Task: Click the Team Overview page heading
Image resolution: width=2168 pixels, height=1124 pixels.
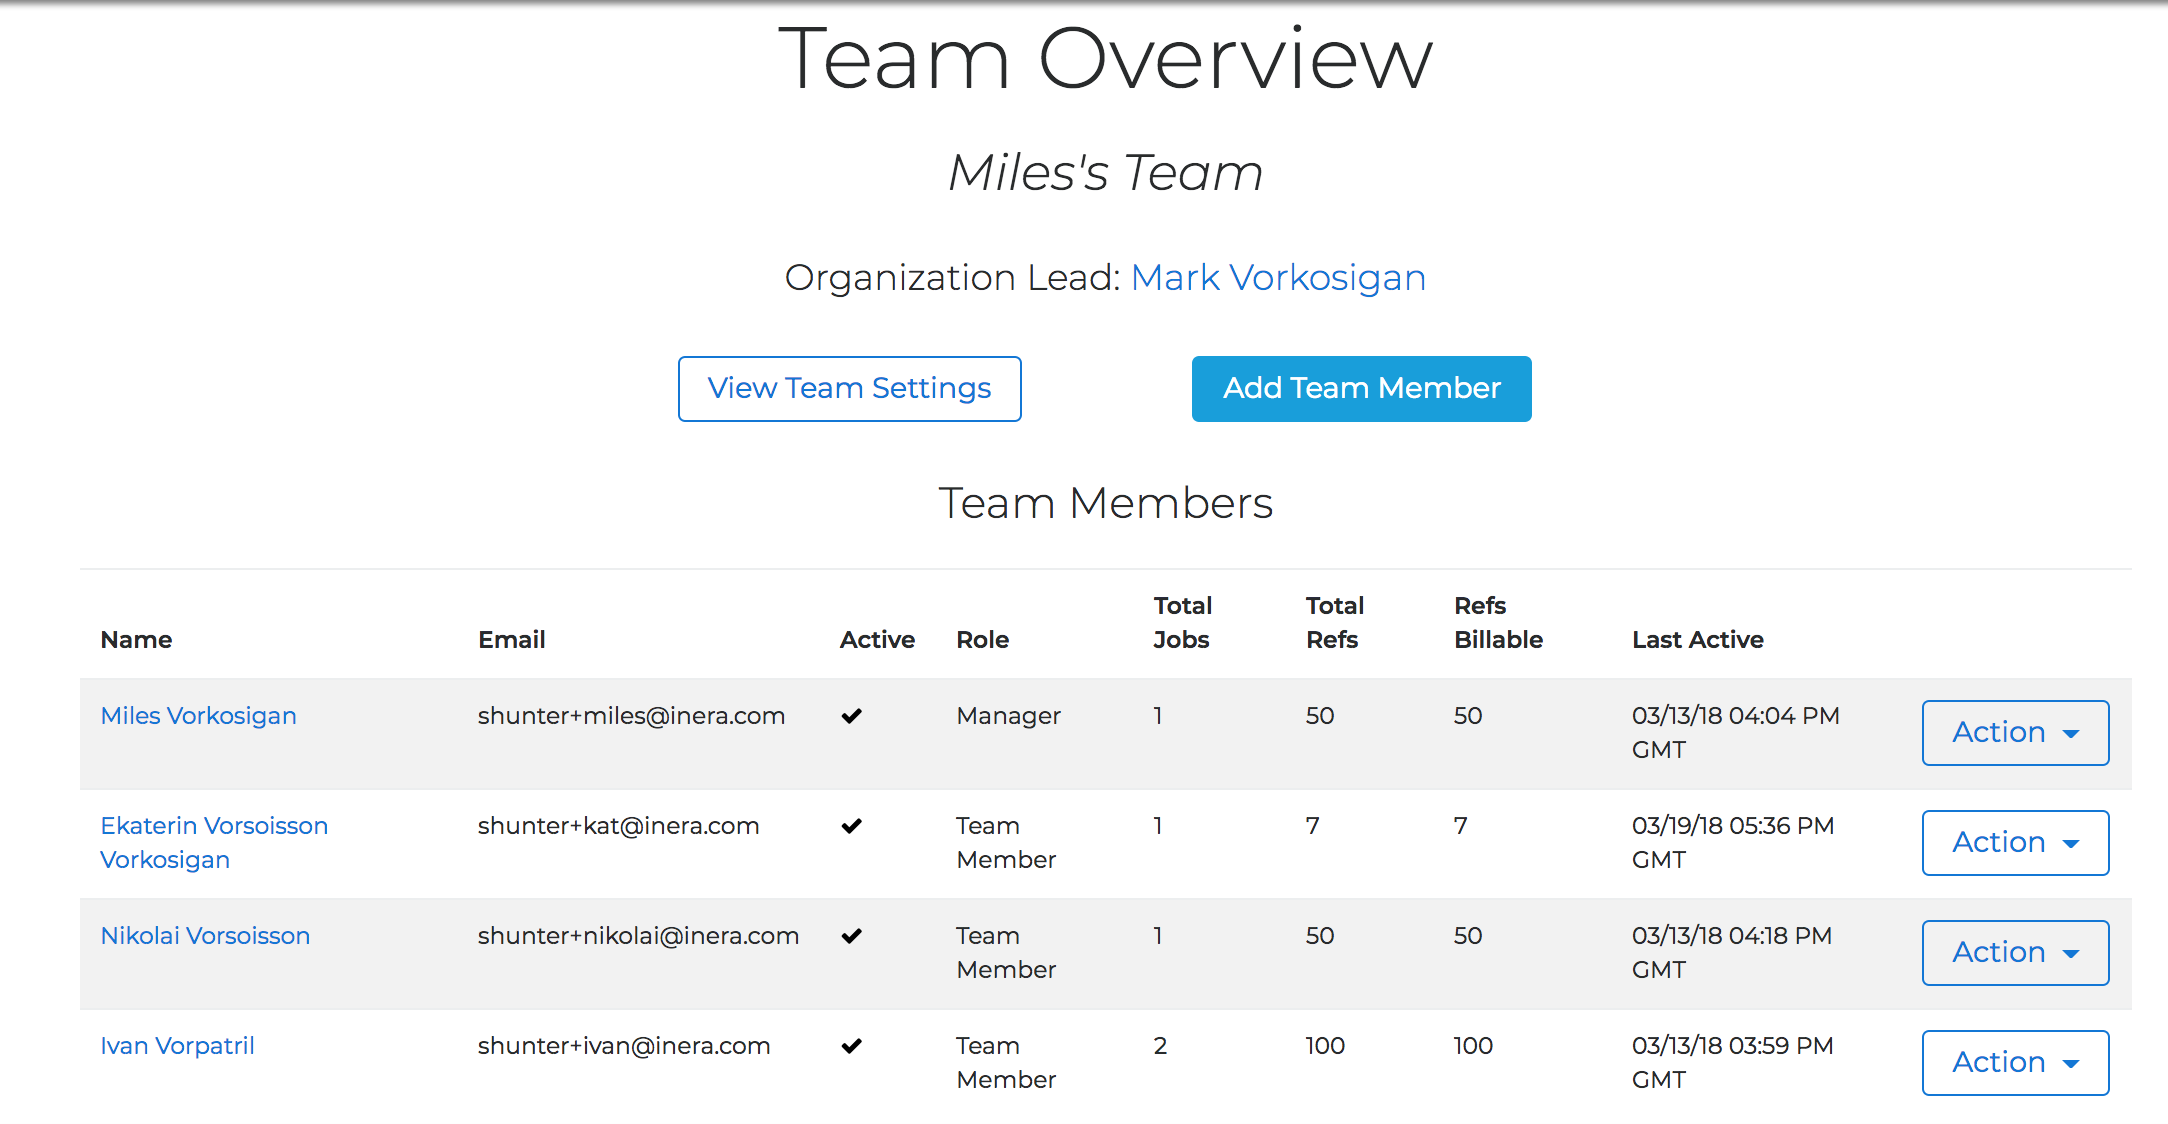Action: 1106,59
